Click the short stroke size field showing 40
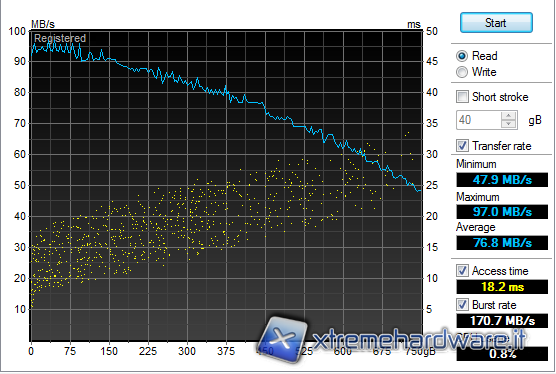 (x=479, y=120)
